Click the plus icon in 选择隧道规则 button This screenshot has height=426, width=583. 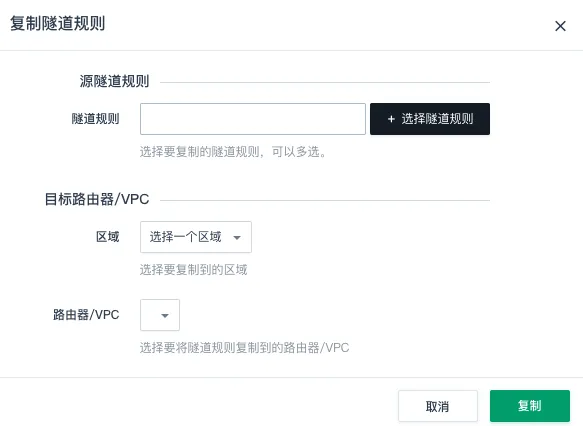(x=391, y=119)
